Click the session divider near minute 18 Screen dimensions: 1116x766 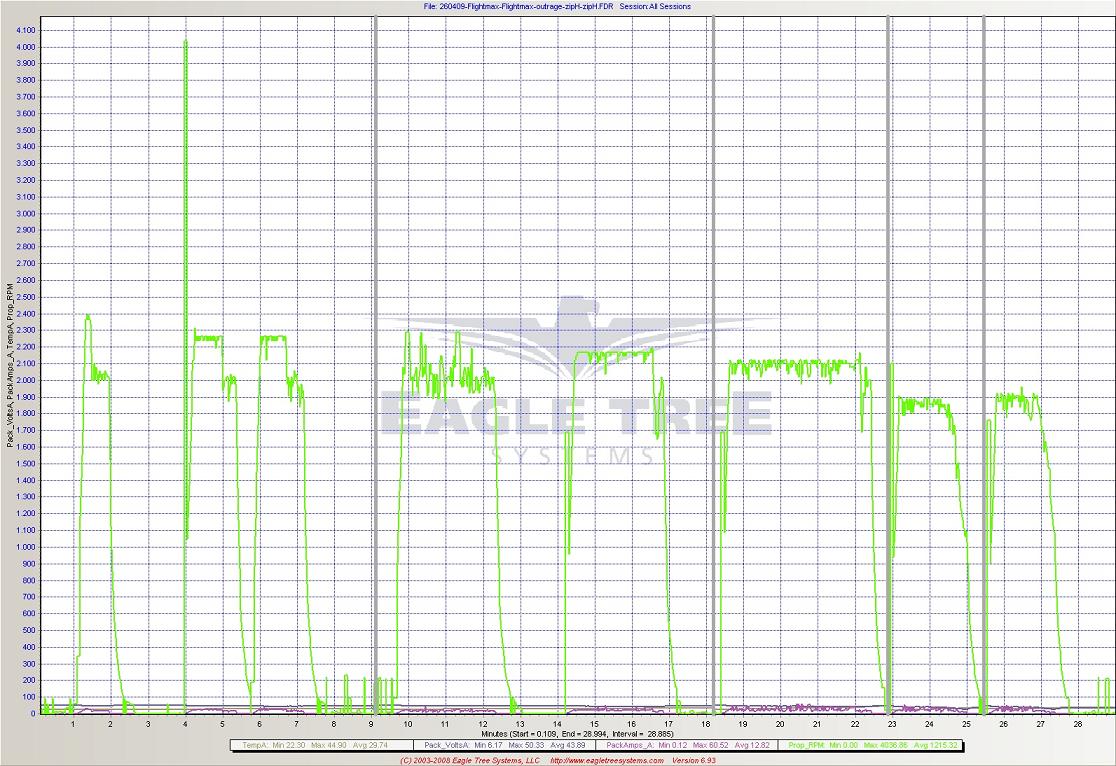tap(713, 360)
